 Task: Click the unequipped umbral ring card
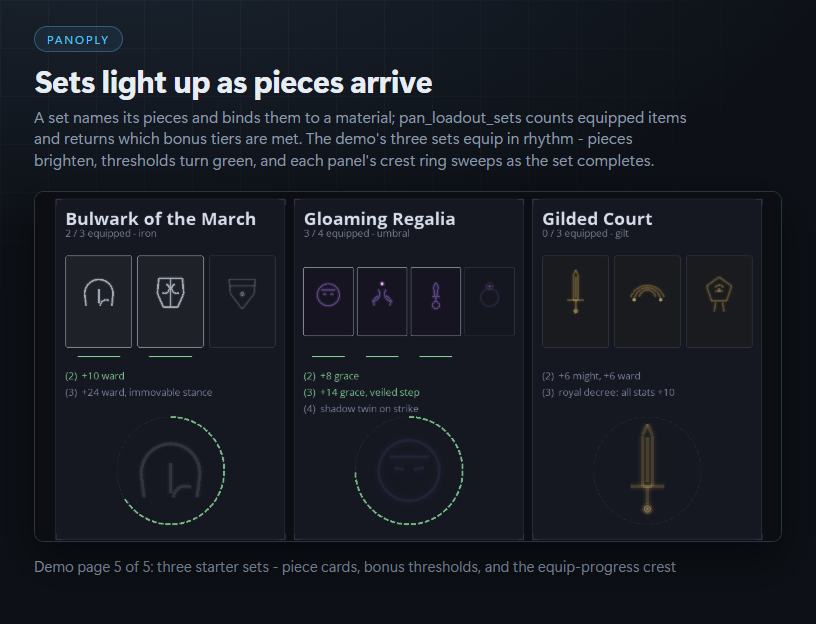tap(489, 301)
